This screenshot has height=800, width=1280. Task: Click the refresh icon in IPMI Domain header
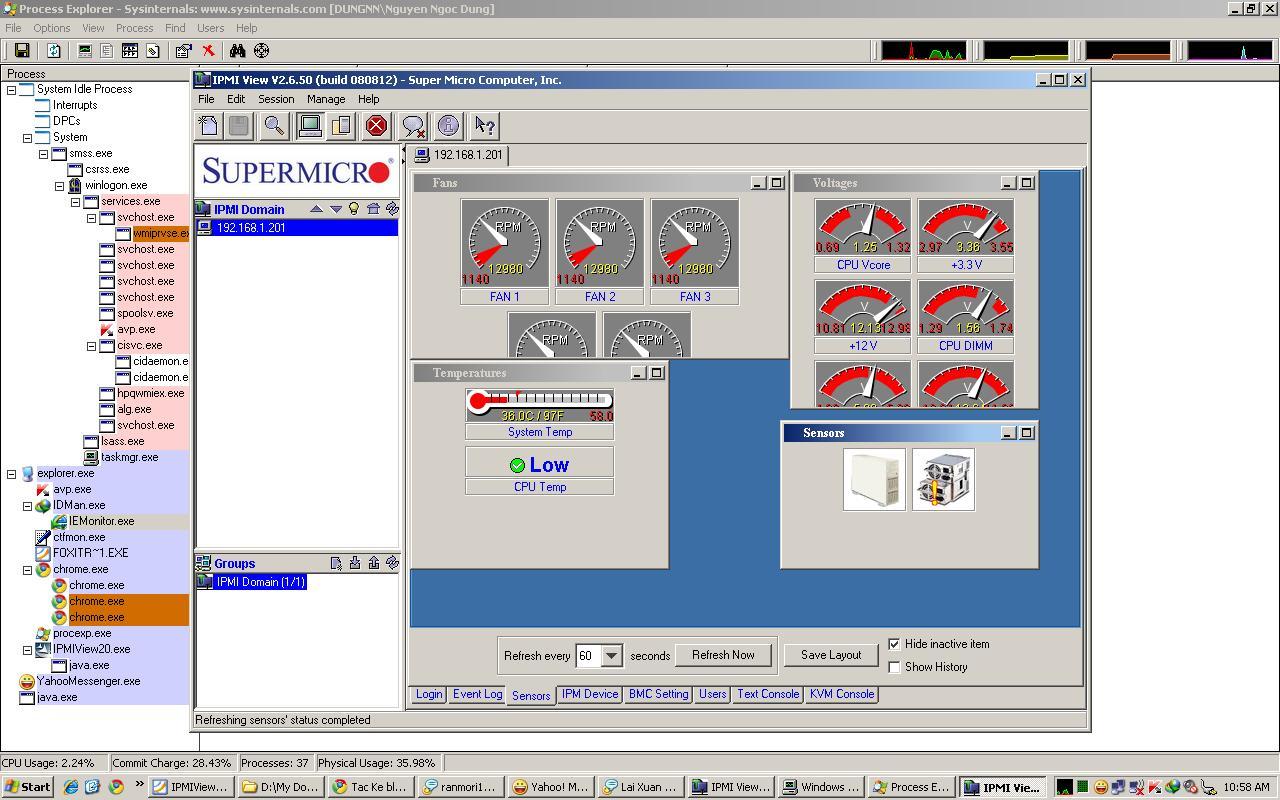(392, 209)
